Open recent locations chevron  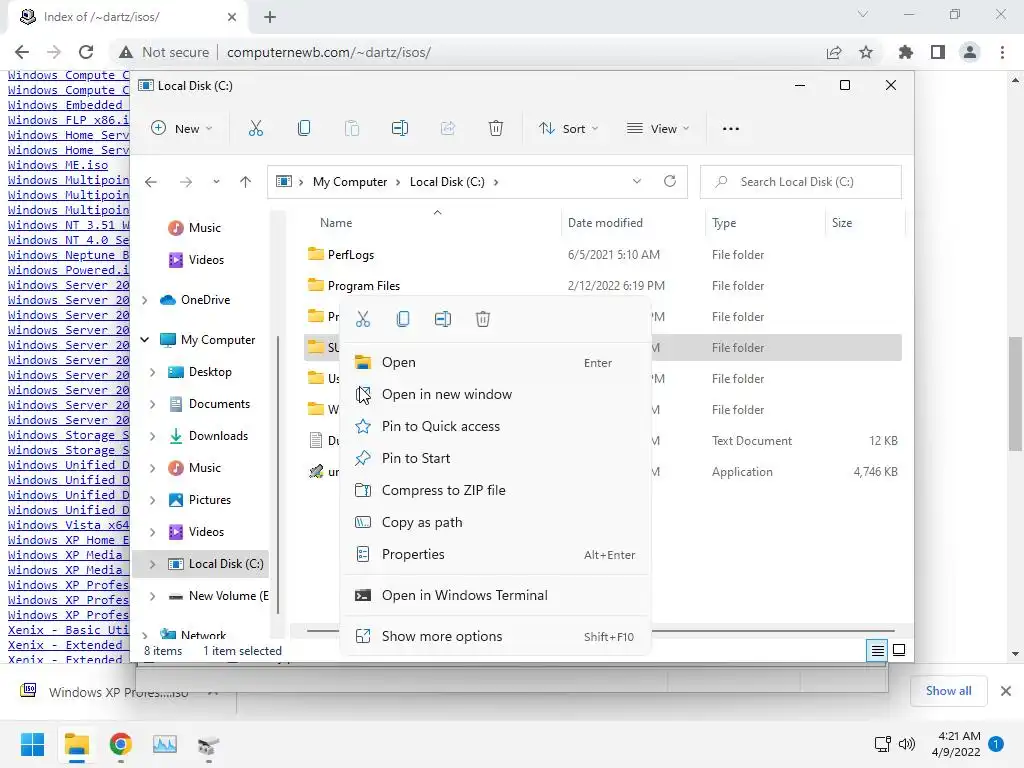point(216,182)
